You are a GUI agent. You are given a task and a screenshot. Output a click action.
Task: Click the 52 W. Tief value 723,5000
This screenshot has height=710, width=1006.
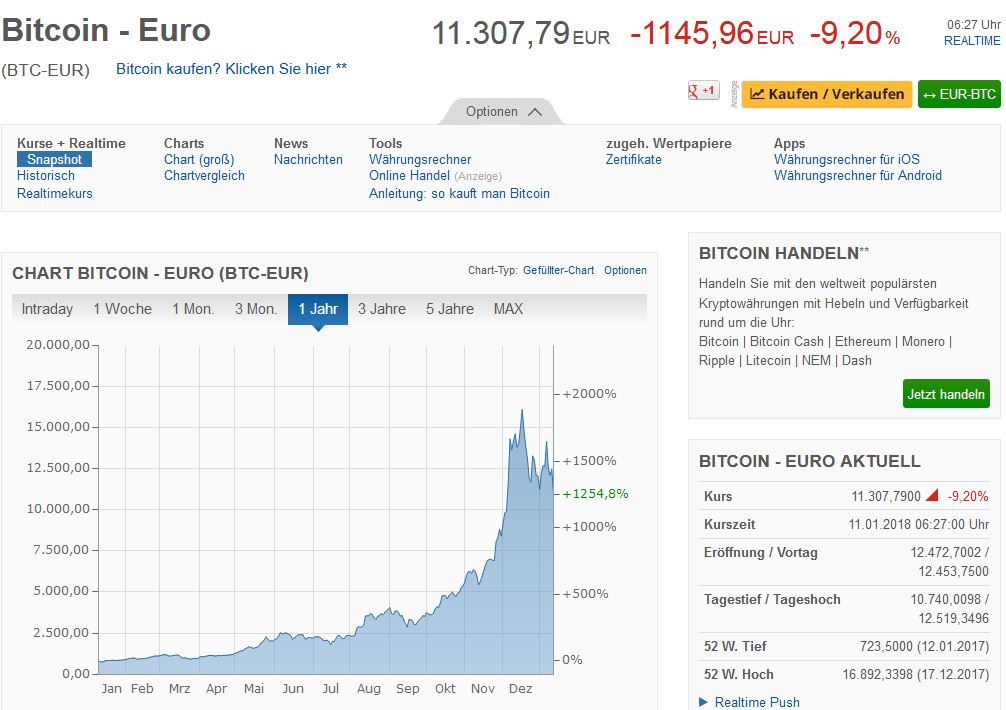(x=886, y=646)
